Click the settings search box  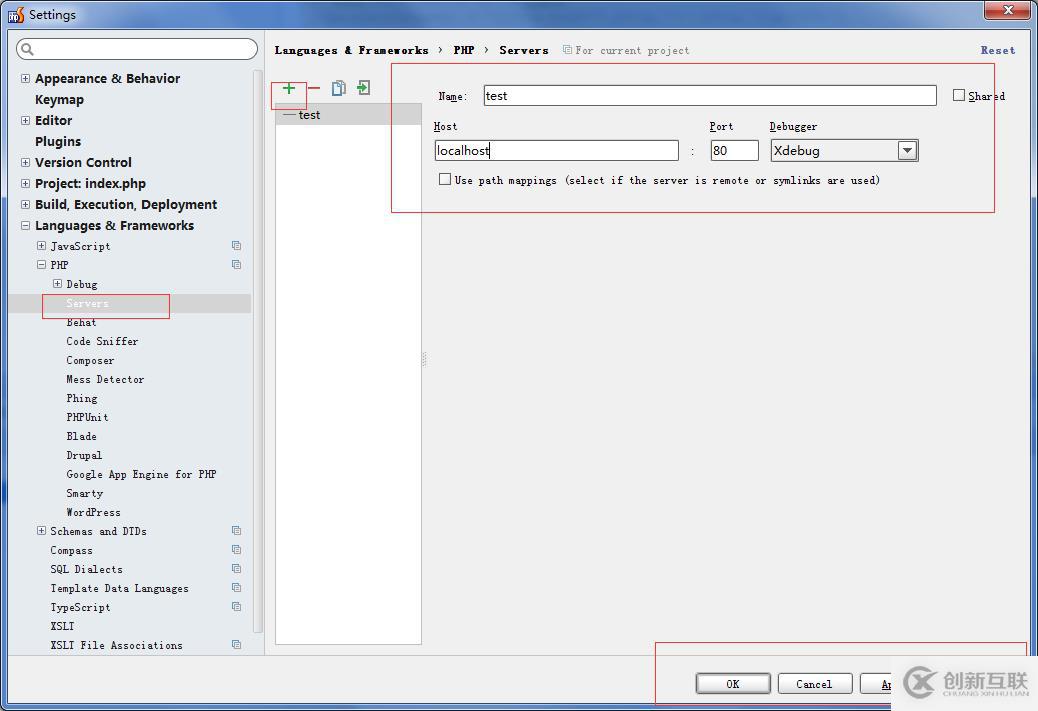tap(137, 49)
